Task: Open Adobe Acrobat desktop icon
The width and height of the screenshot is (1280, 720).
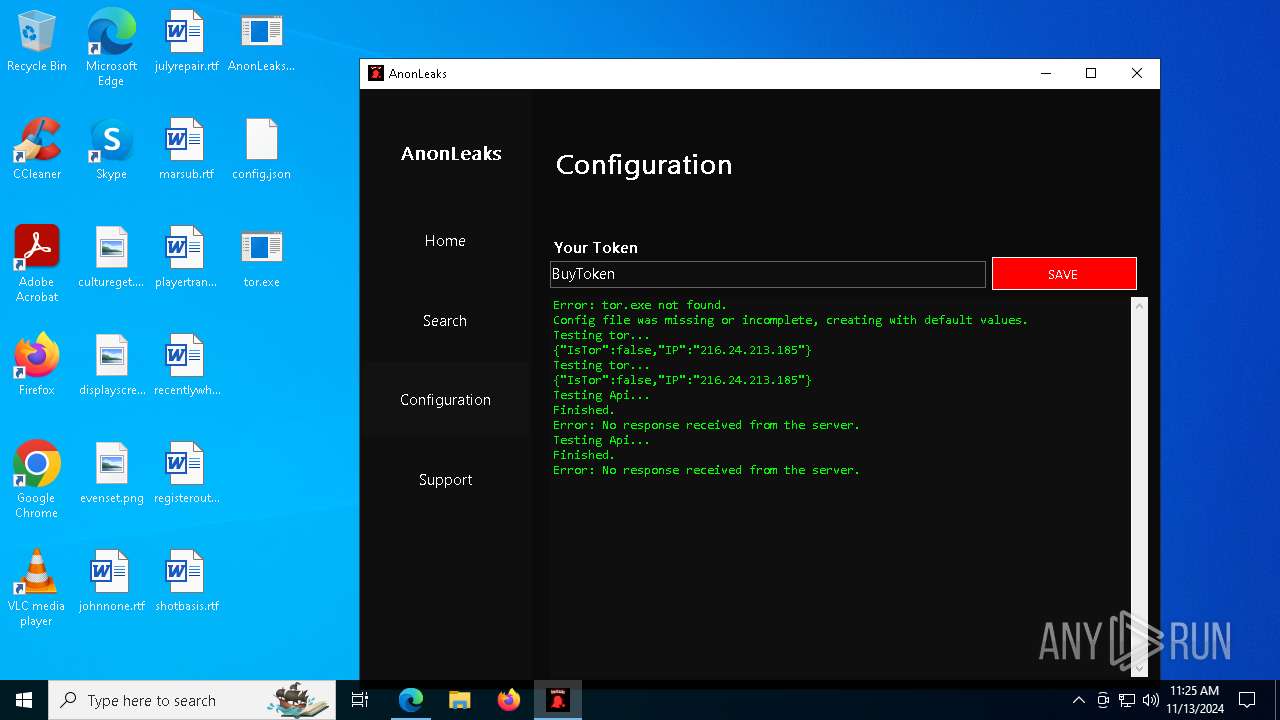Action: [x=37, y=263]
